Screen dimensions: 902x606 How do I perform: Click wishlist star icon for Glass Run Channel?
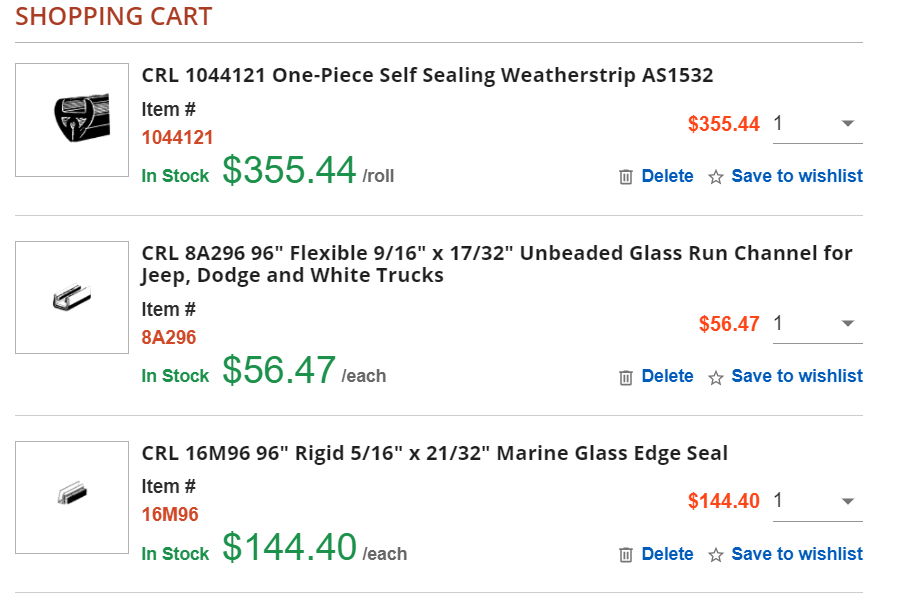point(716,377)
